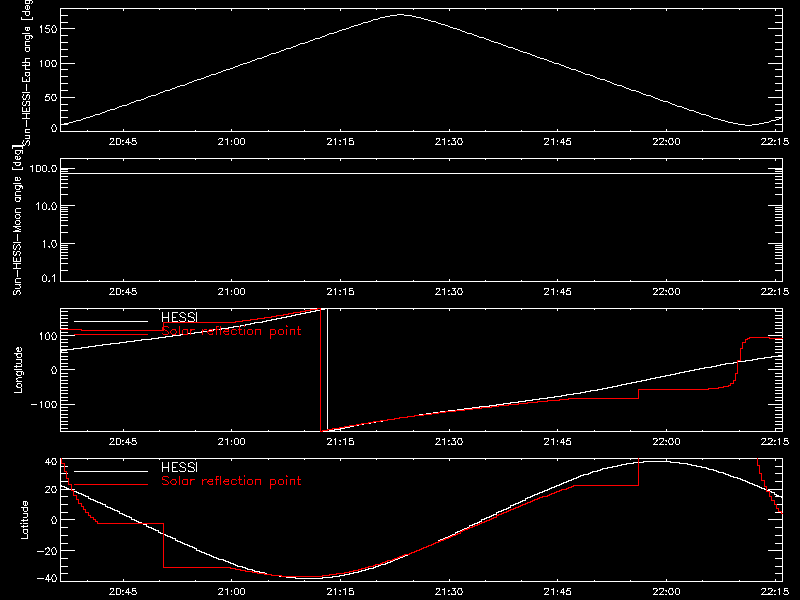Screen dimensions: 800x600
Task: Click the 1.0 tick label on Moon angle plot
Action: pyautogui.click(x=50, y=244)
